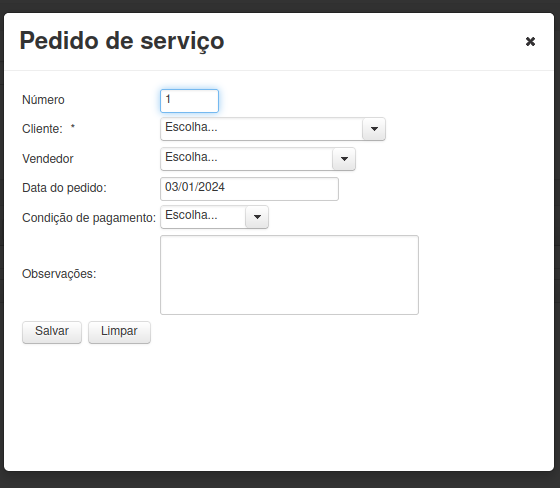Click the Data do pedido date field
Viewport: 560px width, 488px height.
(x=249, y=189)
